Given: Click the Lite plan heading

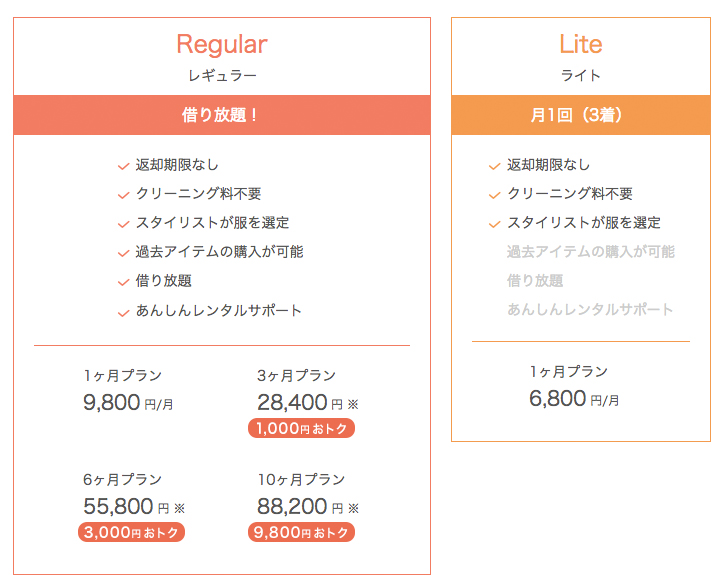Looking at the screenshot, I should pyautogui.click(x=581, y=44).
